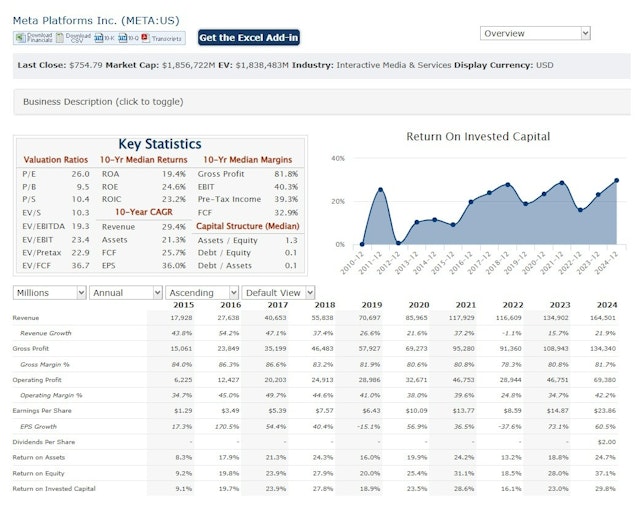Click the Operating Profit row label
The width and height of the screenshot is (640, 505).
pyautogui.click(x=37, y=380)
